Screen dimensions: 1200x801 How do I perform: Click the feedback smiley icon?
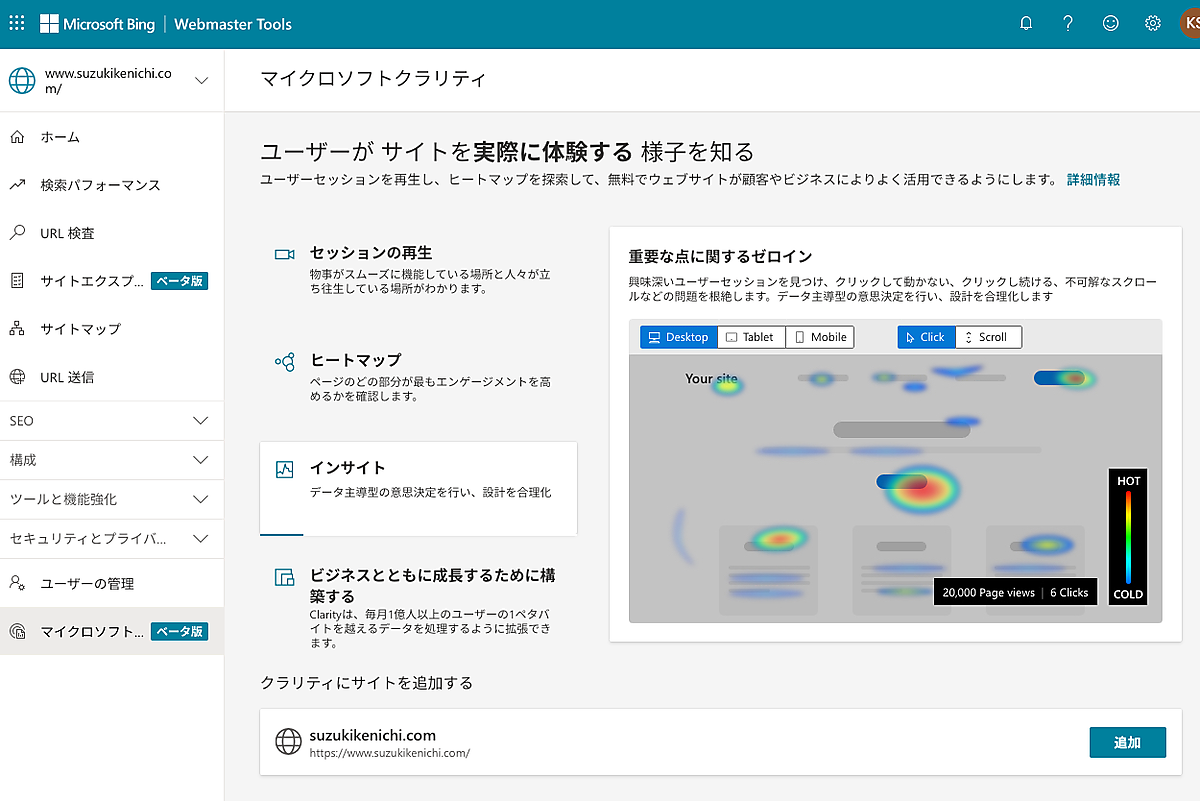pyautogui.click(x=1111, y=24)
